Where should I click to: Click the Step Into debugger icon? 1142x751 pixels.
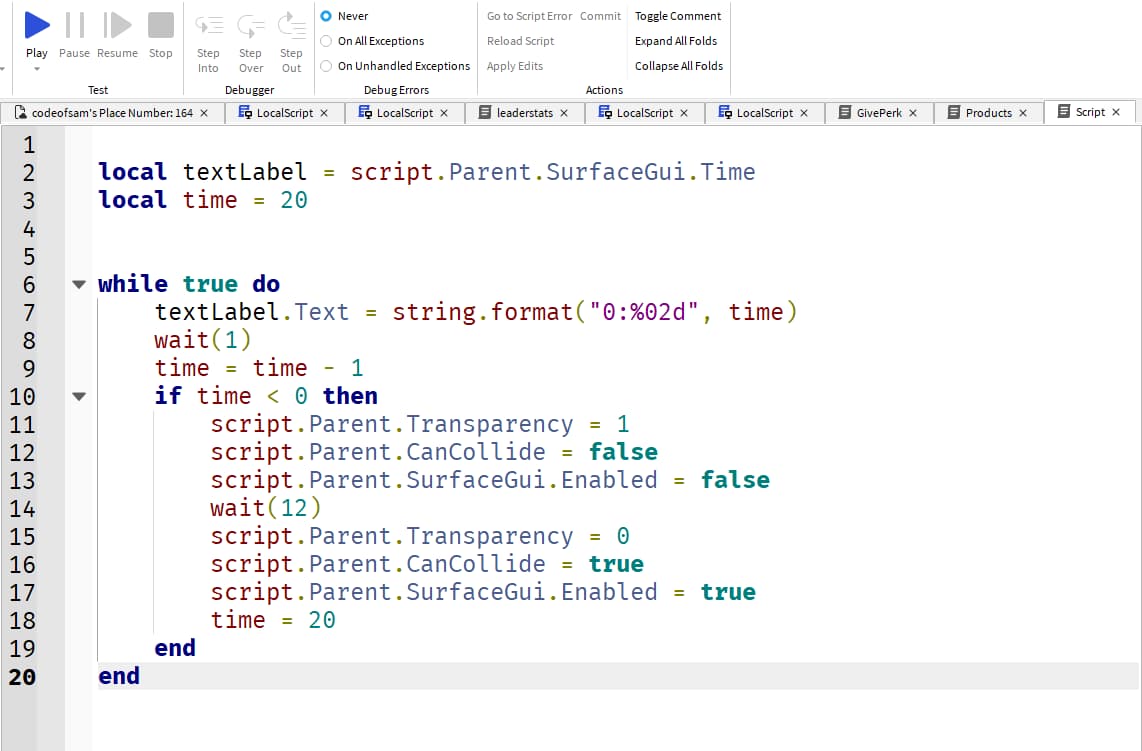click(x=208, y=25)
